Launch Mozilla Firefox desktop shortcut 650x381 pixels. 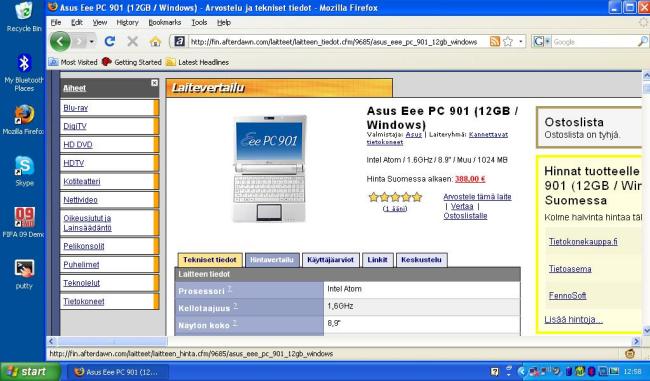tap(24, 120)
